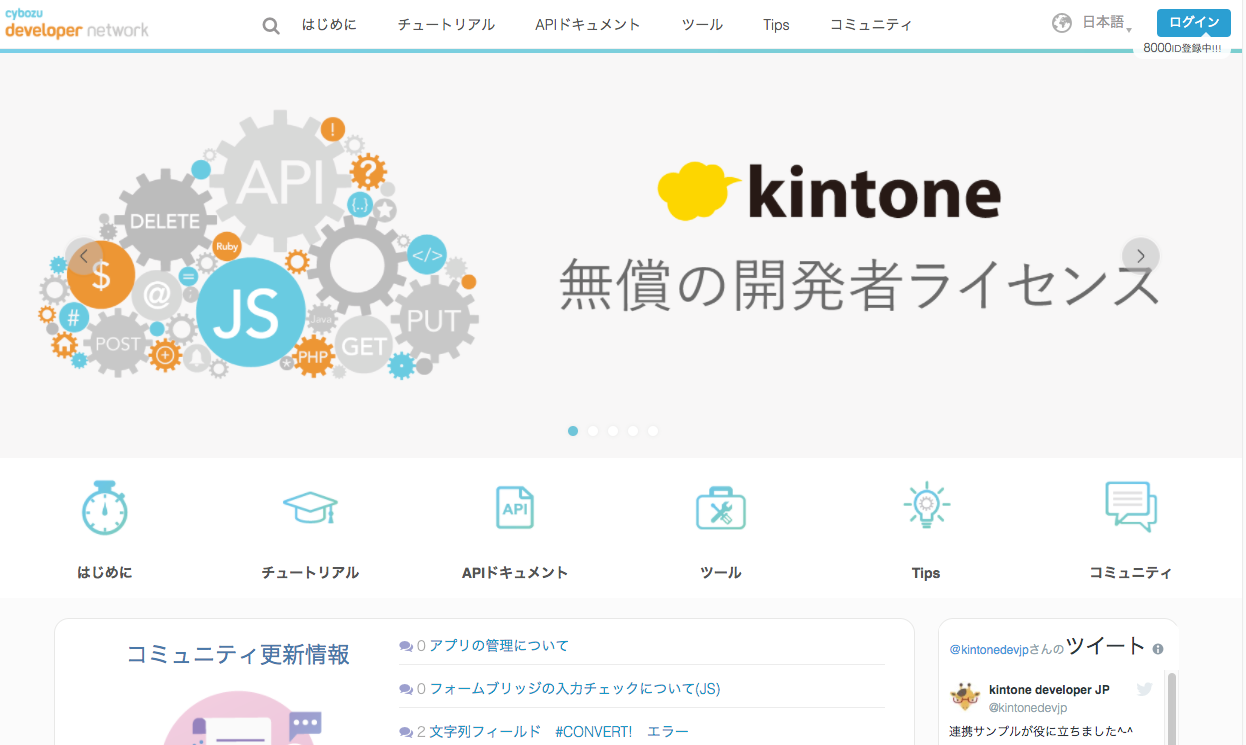Open the 日本語 language dropdown
Screen dimensions: 1246x745
(1107, 23)
